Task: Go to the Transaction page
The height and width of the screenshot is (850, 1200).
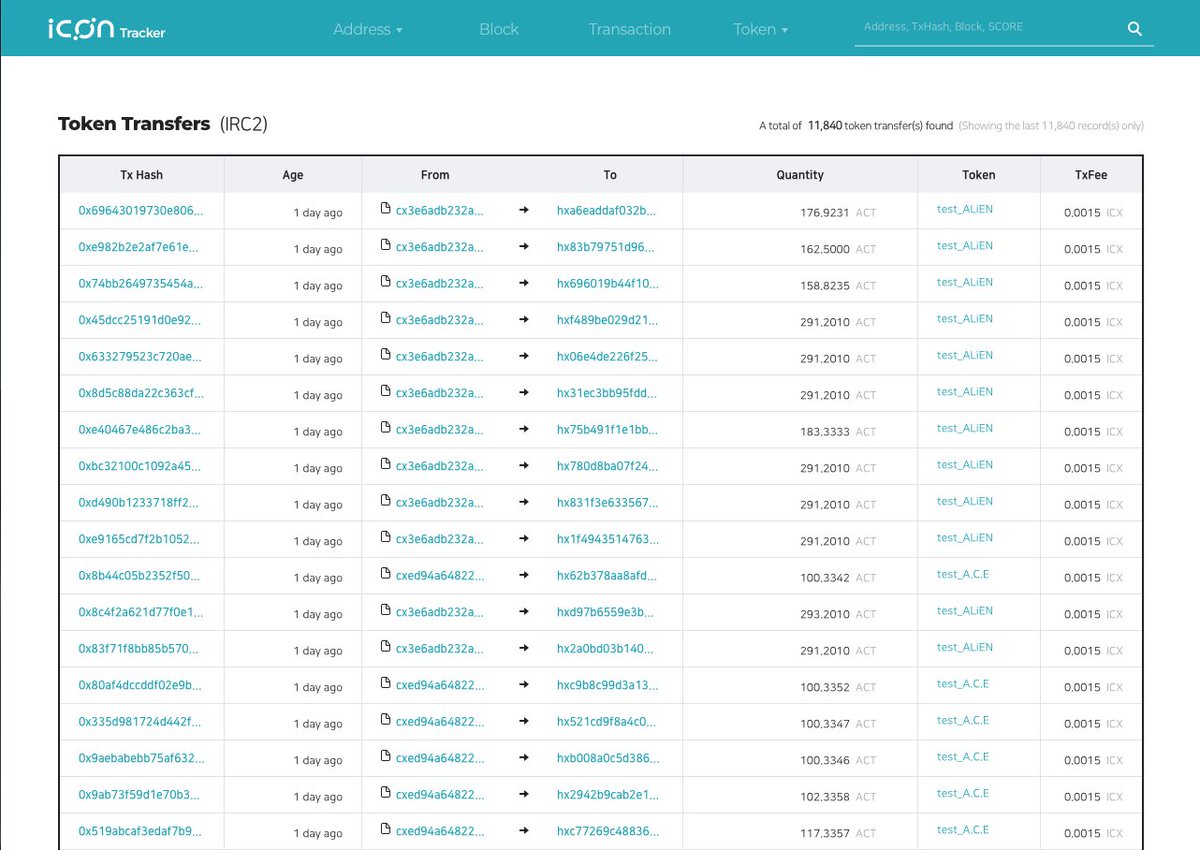Action: (630, 29)
